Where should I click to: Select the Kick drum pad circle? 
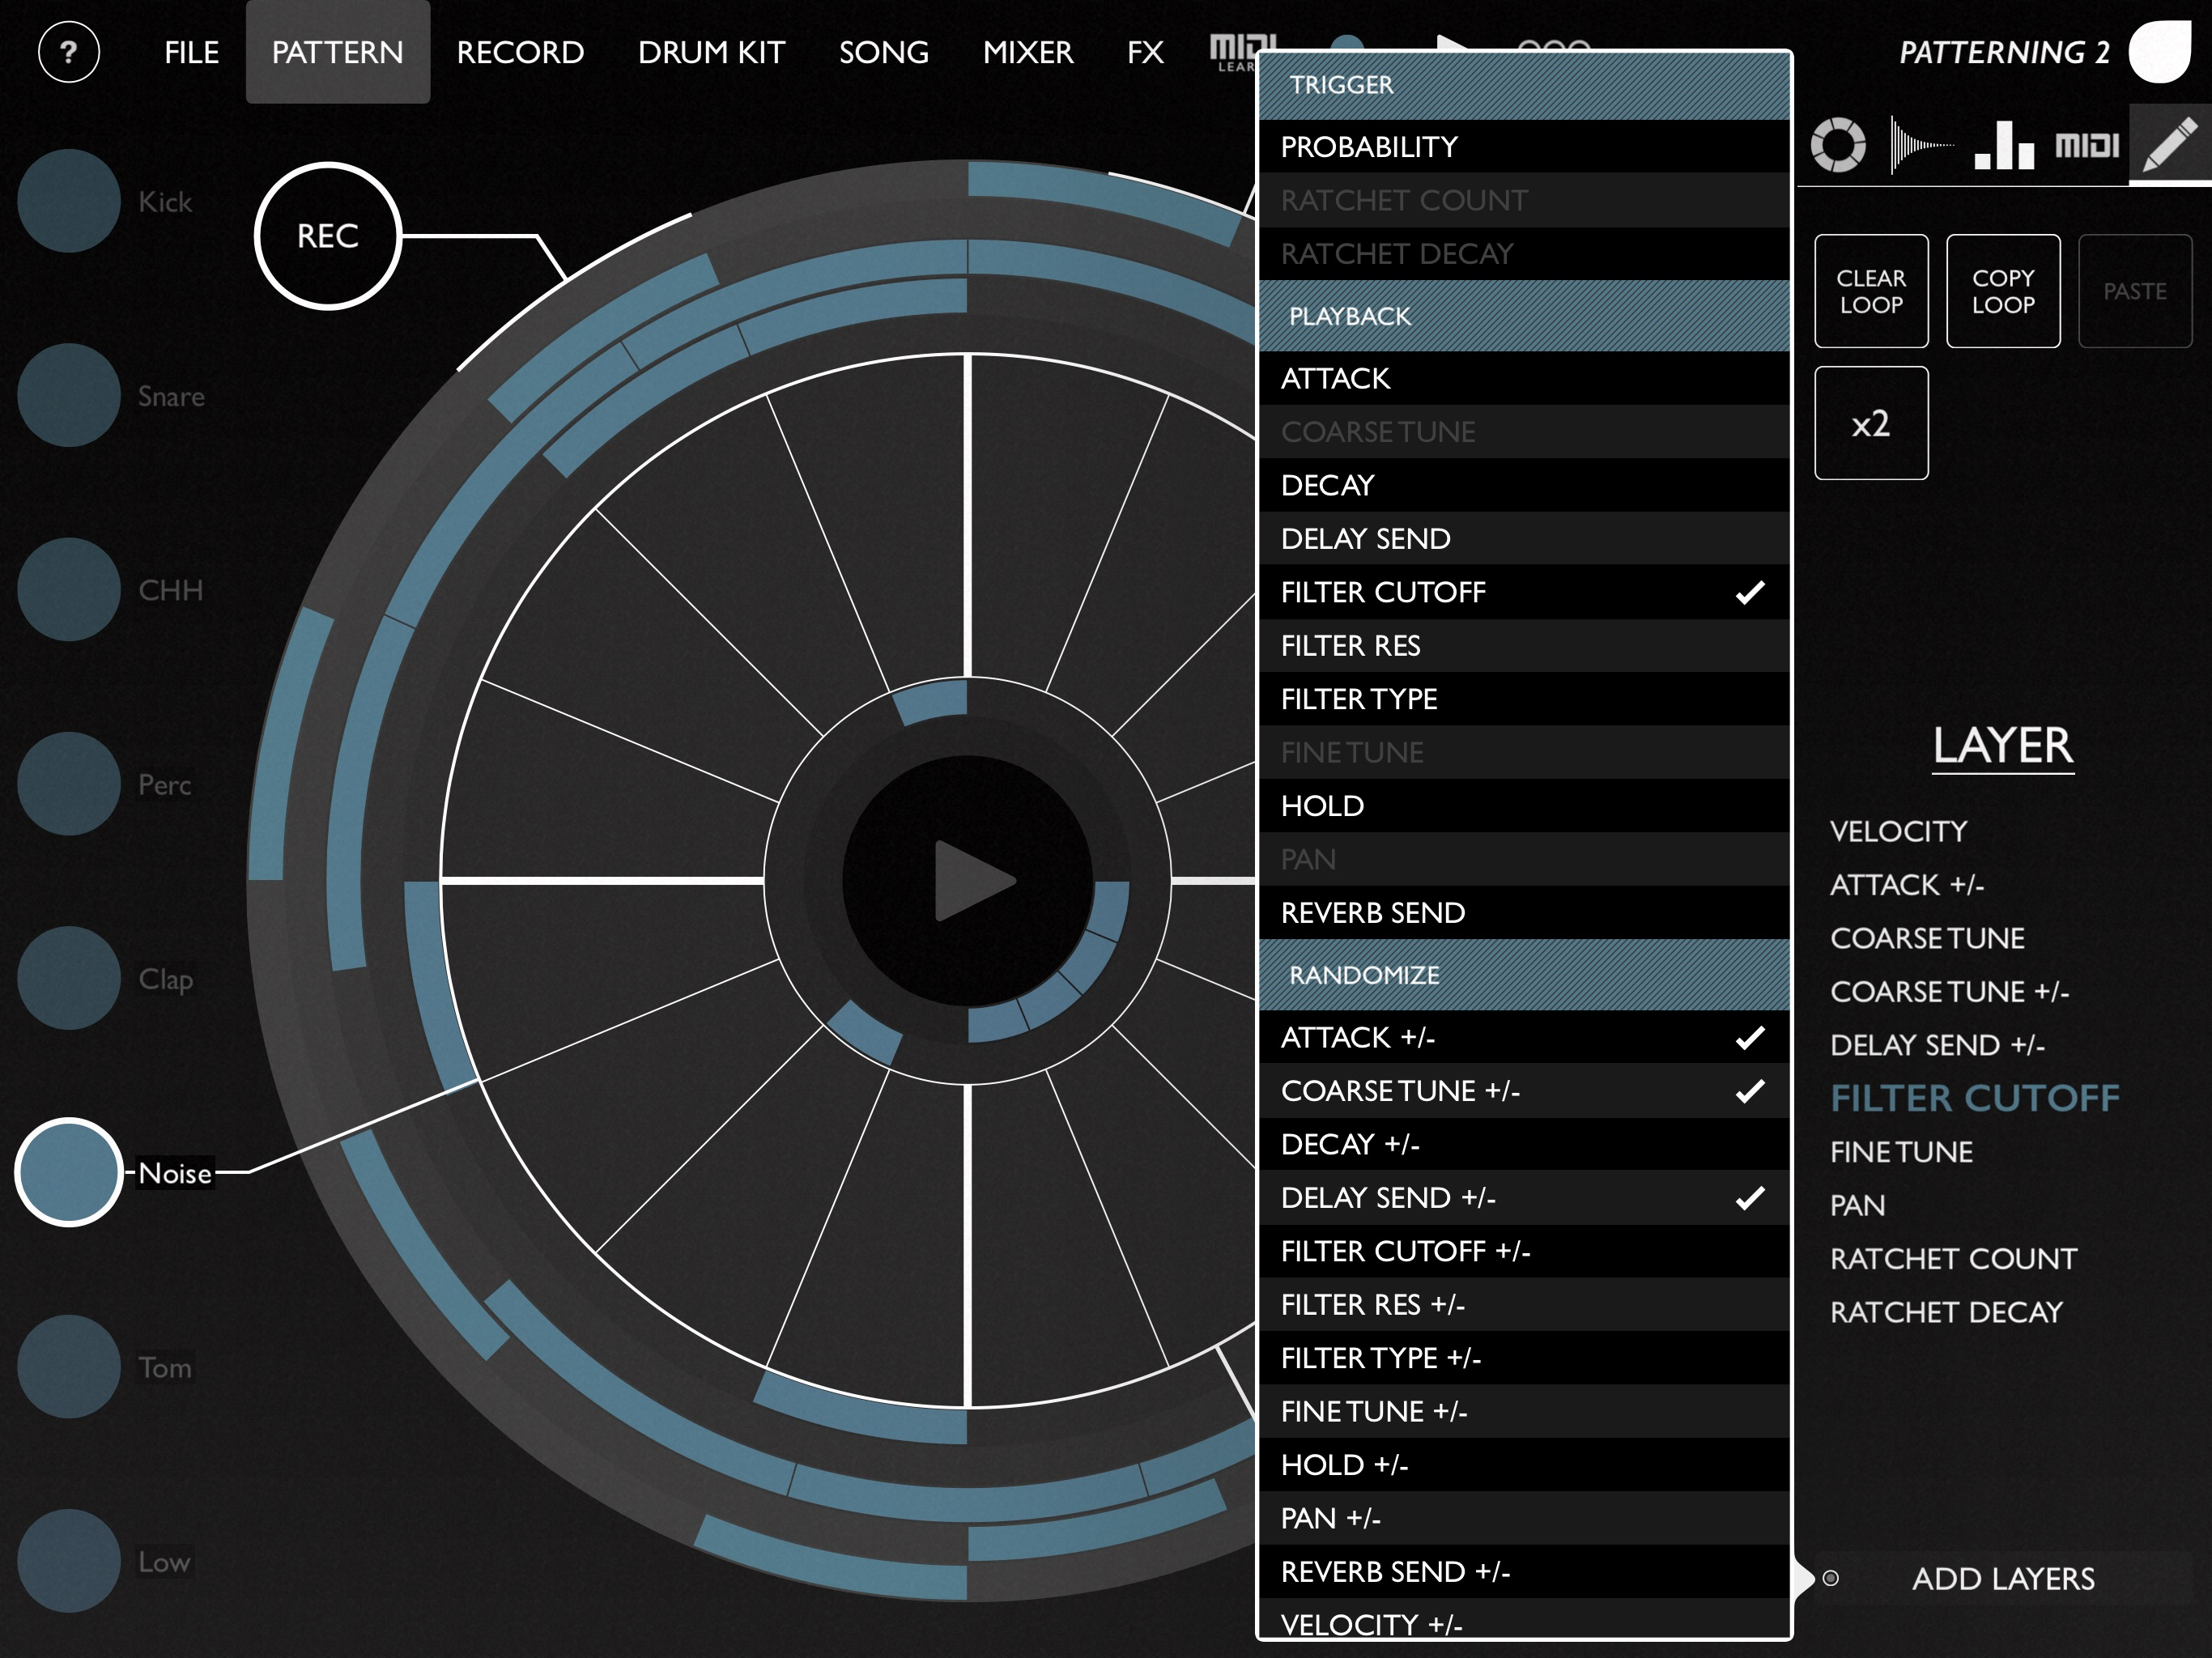[x=68, y=201]
